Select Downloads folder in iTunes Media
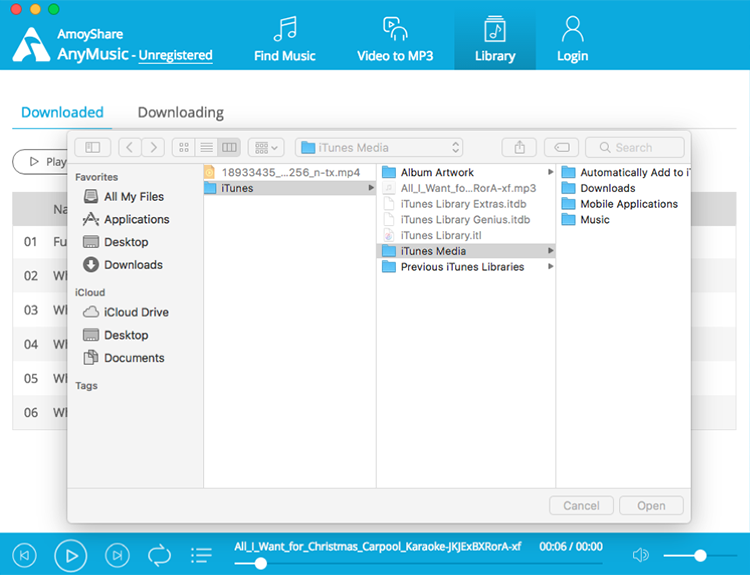Viewport: 750px width, 575px height. [x=623, y=188]
